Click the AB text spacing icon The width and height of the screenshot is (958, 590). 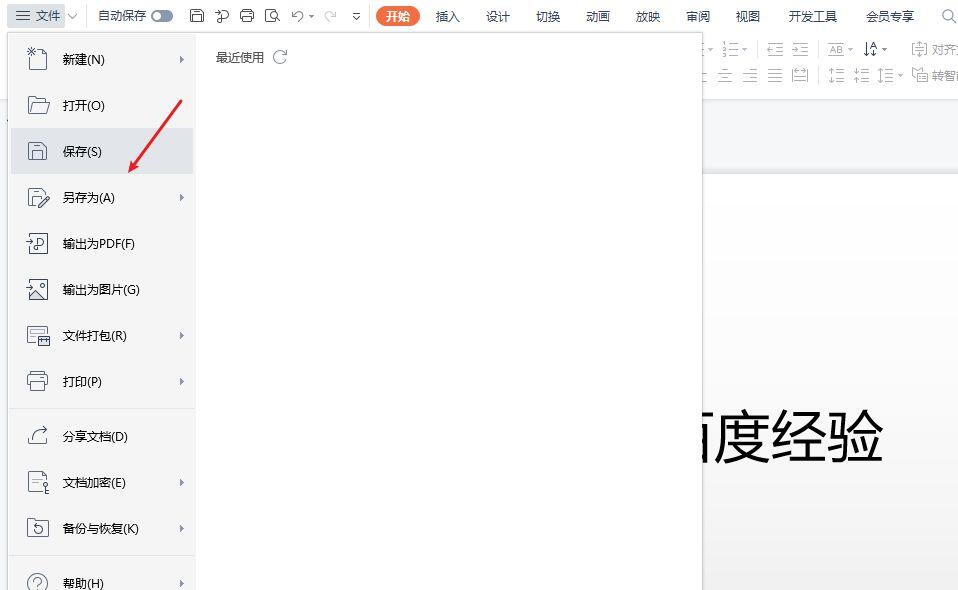click(836, 49)
